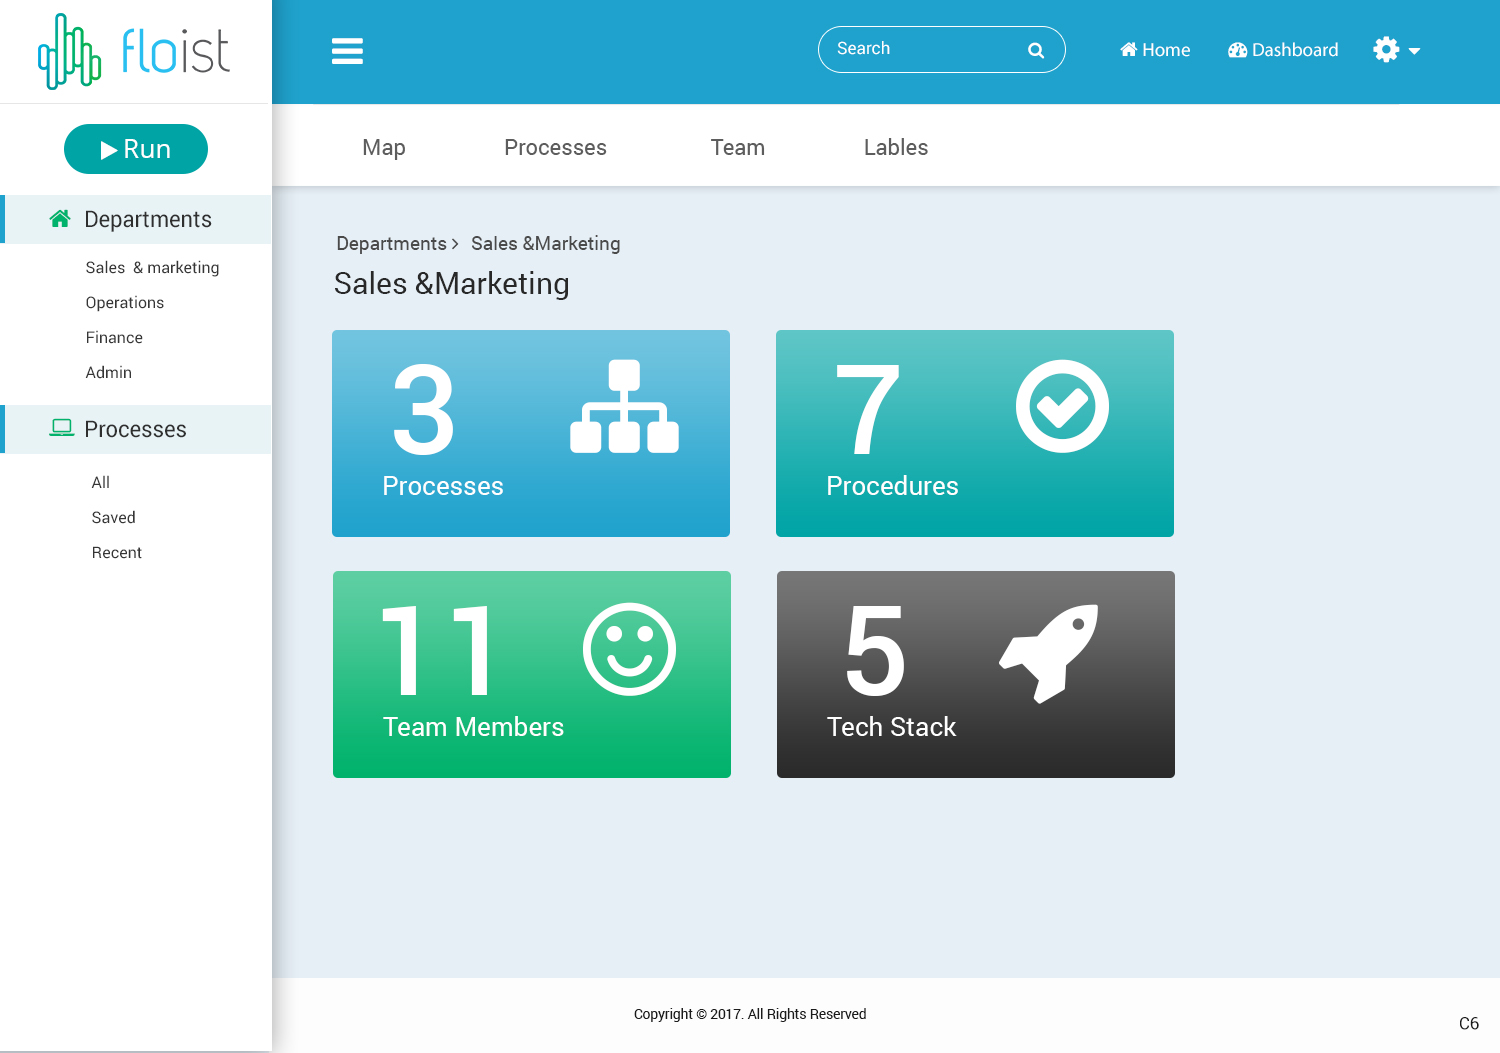Click the Tech Stack rocket card
The height and width of the screenshot is (1053, 1500).
point(975,674)
